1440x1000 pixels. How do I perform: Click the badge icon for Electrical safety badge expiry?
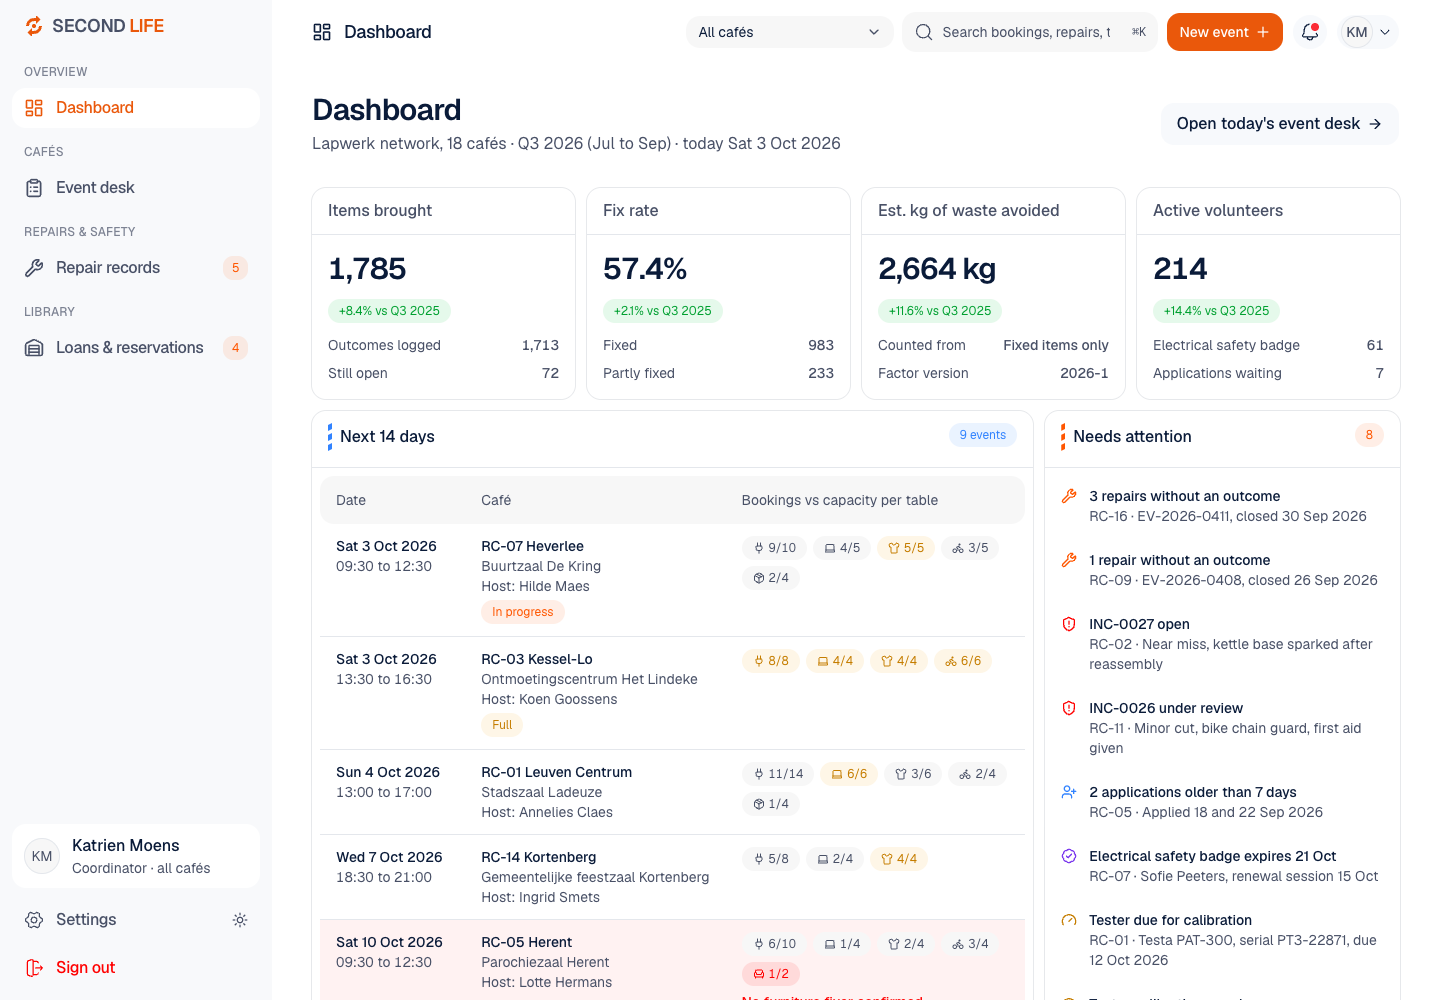tap(1069, 856)
